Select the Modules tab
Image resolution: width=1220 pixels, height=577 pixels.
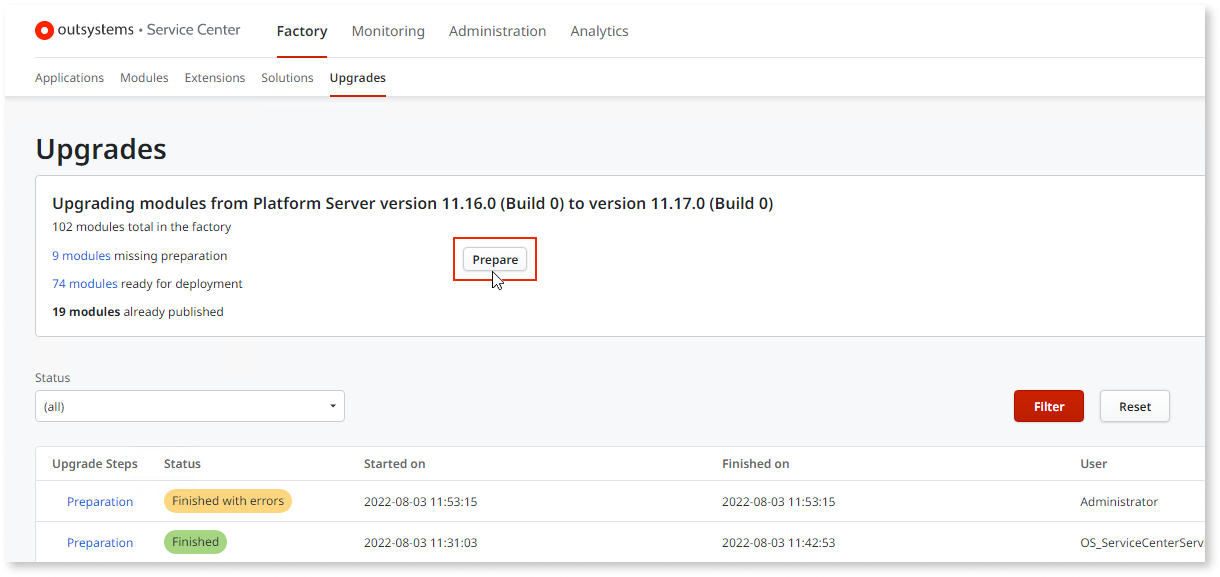(x=144, y=77)
